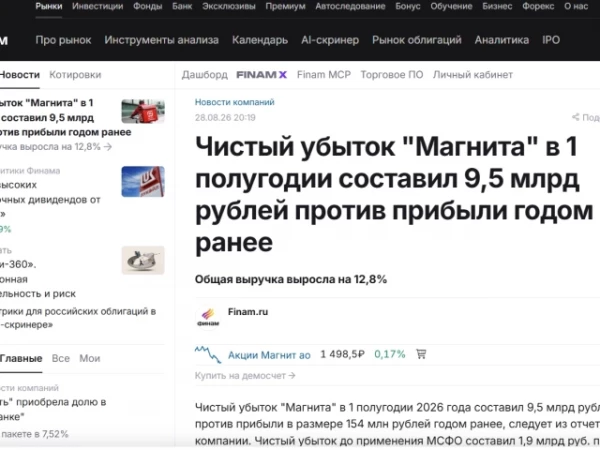This screenshot has height=450, width=600.
Task: Open the Бонус menu item
Action: tap(408, 6)
